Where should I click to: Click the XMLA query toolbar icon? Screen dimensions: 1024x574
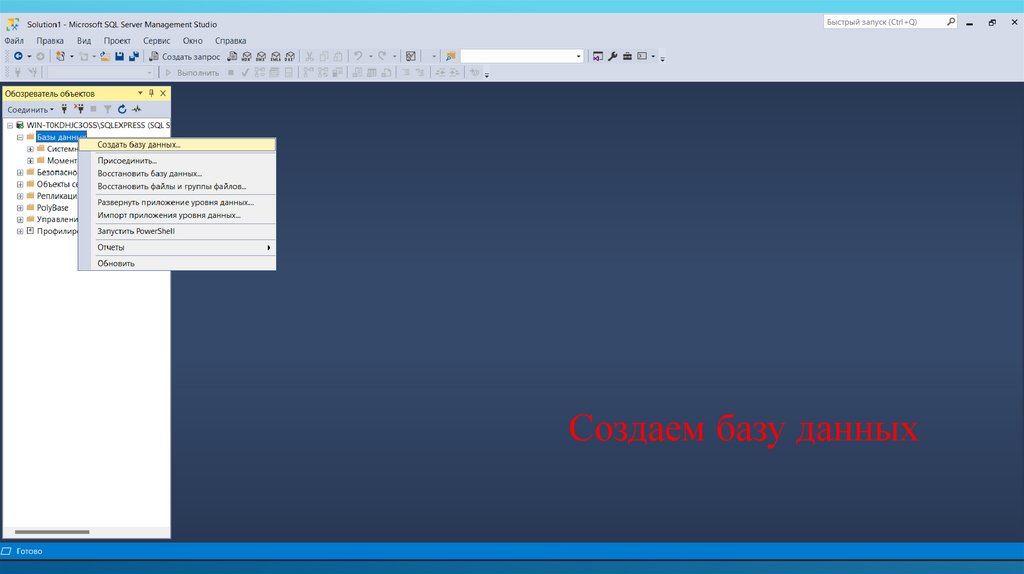pos(276,56)
